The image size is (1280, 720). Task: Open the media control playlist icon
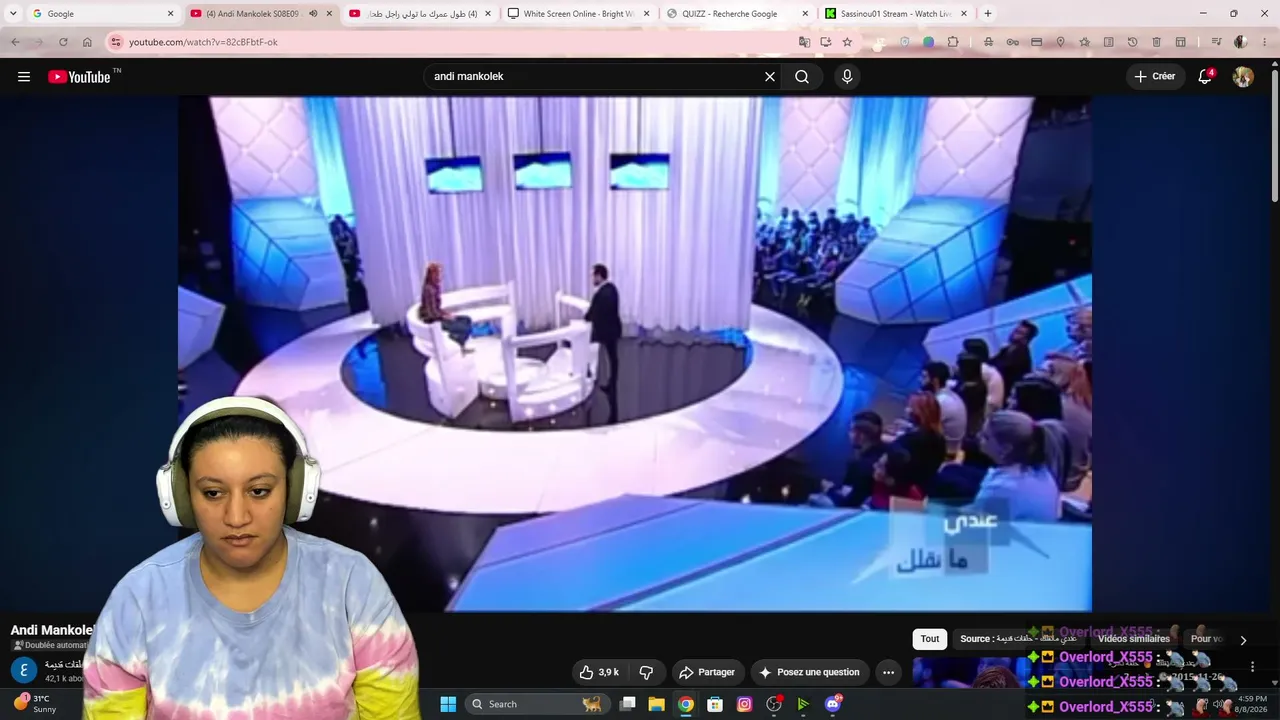(x=1216, y=42)
